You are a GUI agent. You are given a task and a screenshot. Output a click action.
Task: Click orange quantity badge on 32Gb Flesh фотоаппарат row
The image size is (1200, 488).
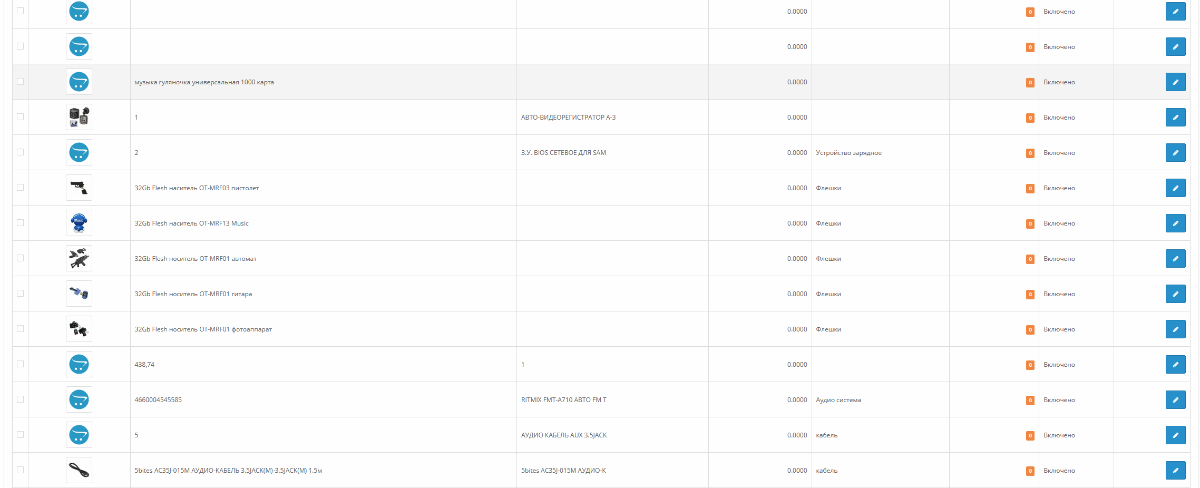[x=1030, y=329]
